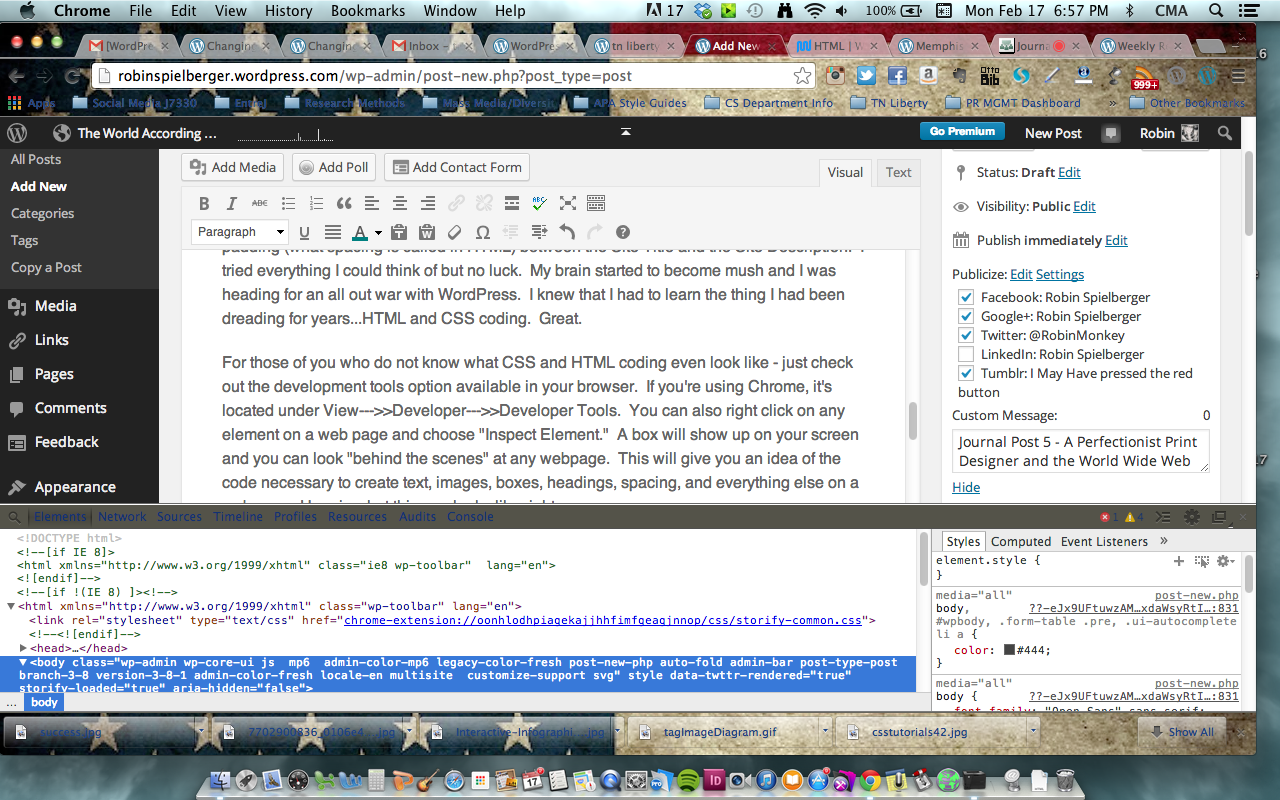Viewport: 1280px width, 800px height.
Task: Expand the head element in DOM tree
Action: (23, 648)
